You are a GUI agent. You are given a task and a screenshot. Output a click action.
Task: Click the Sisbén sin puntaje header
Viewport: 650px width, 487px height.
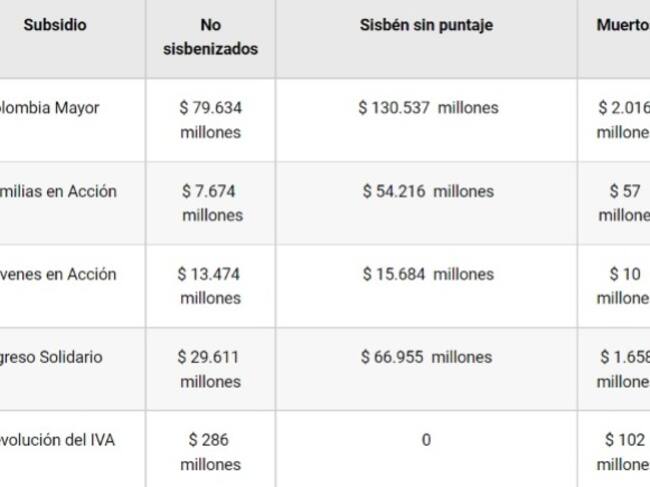tap(426, 25)
